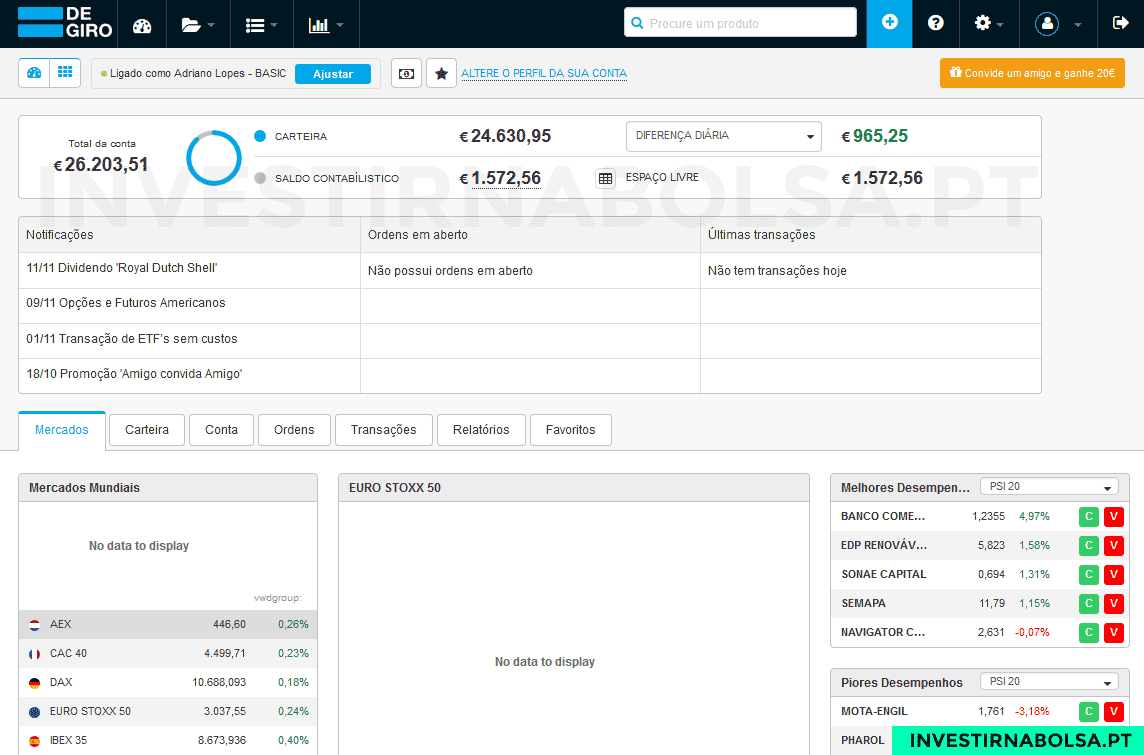The image size is (1144, 755).
Task: Click the Dutch flag beside AEX
Action: (x=34, y=625)
